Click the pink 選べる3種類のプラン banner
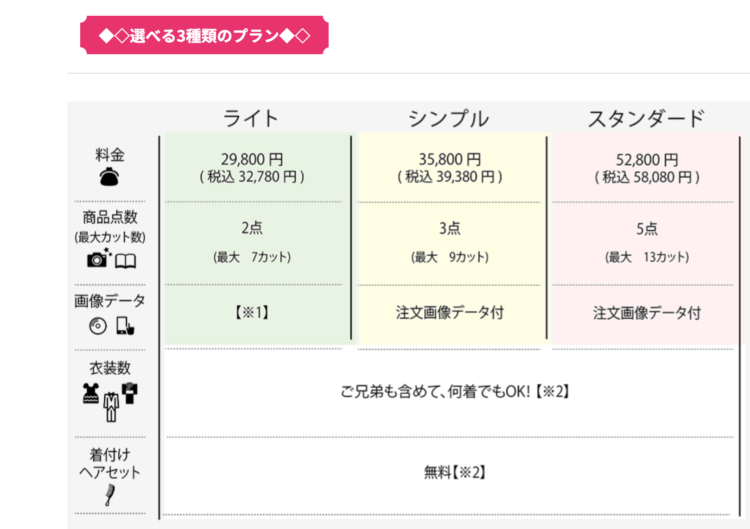Viewport: 750px width, 529px height. pos(204,37)
